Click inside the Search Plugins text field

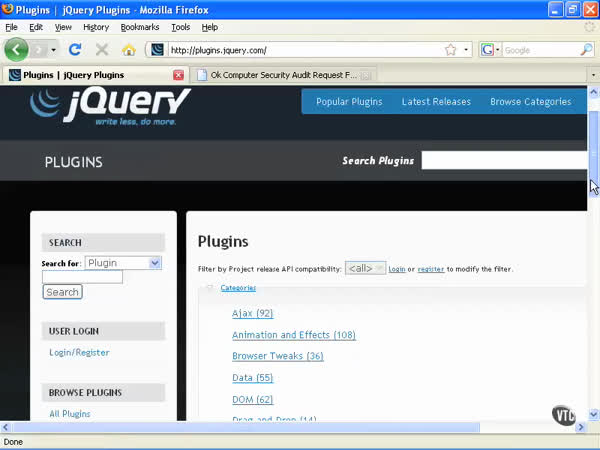click(503, 160)
